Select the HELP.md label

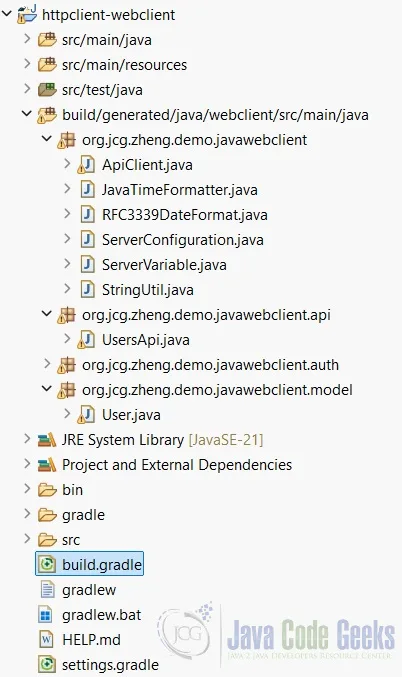tap(91, 640)
